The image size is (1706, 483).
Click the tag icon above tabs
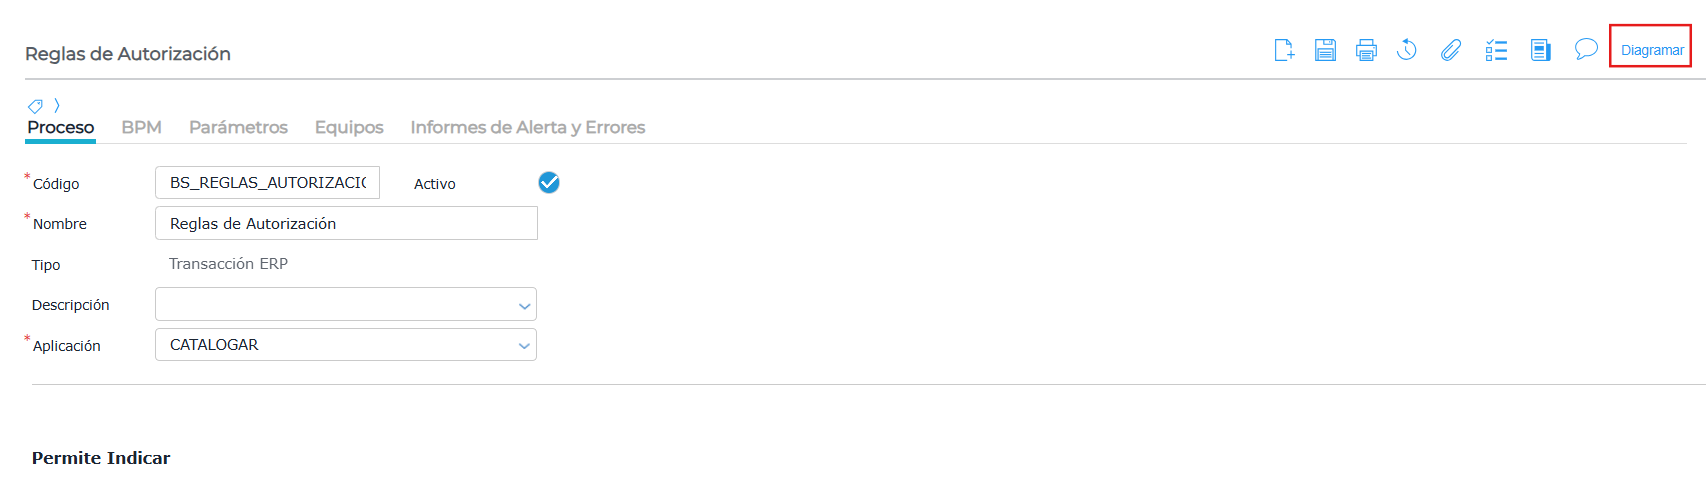[x=35, y=105]
